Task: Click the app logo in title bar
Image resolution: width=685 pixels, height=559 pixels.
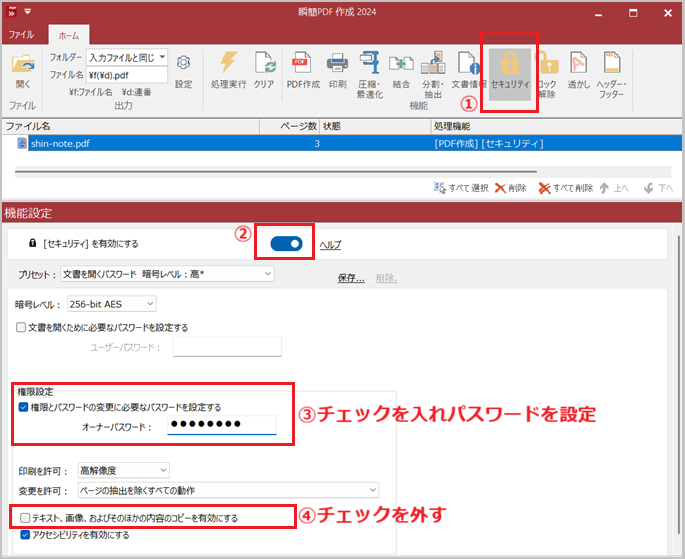Action: [x=12, y=12]
